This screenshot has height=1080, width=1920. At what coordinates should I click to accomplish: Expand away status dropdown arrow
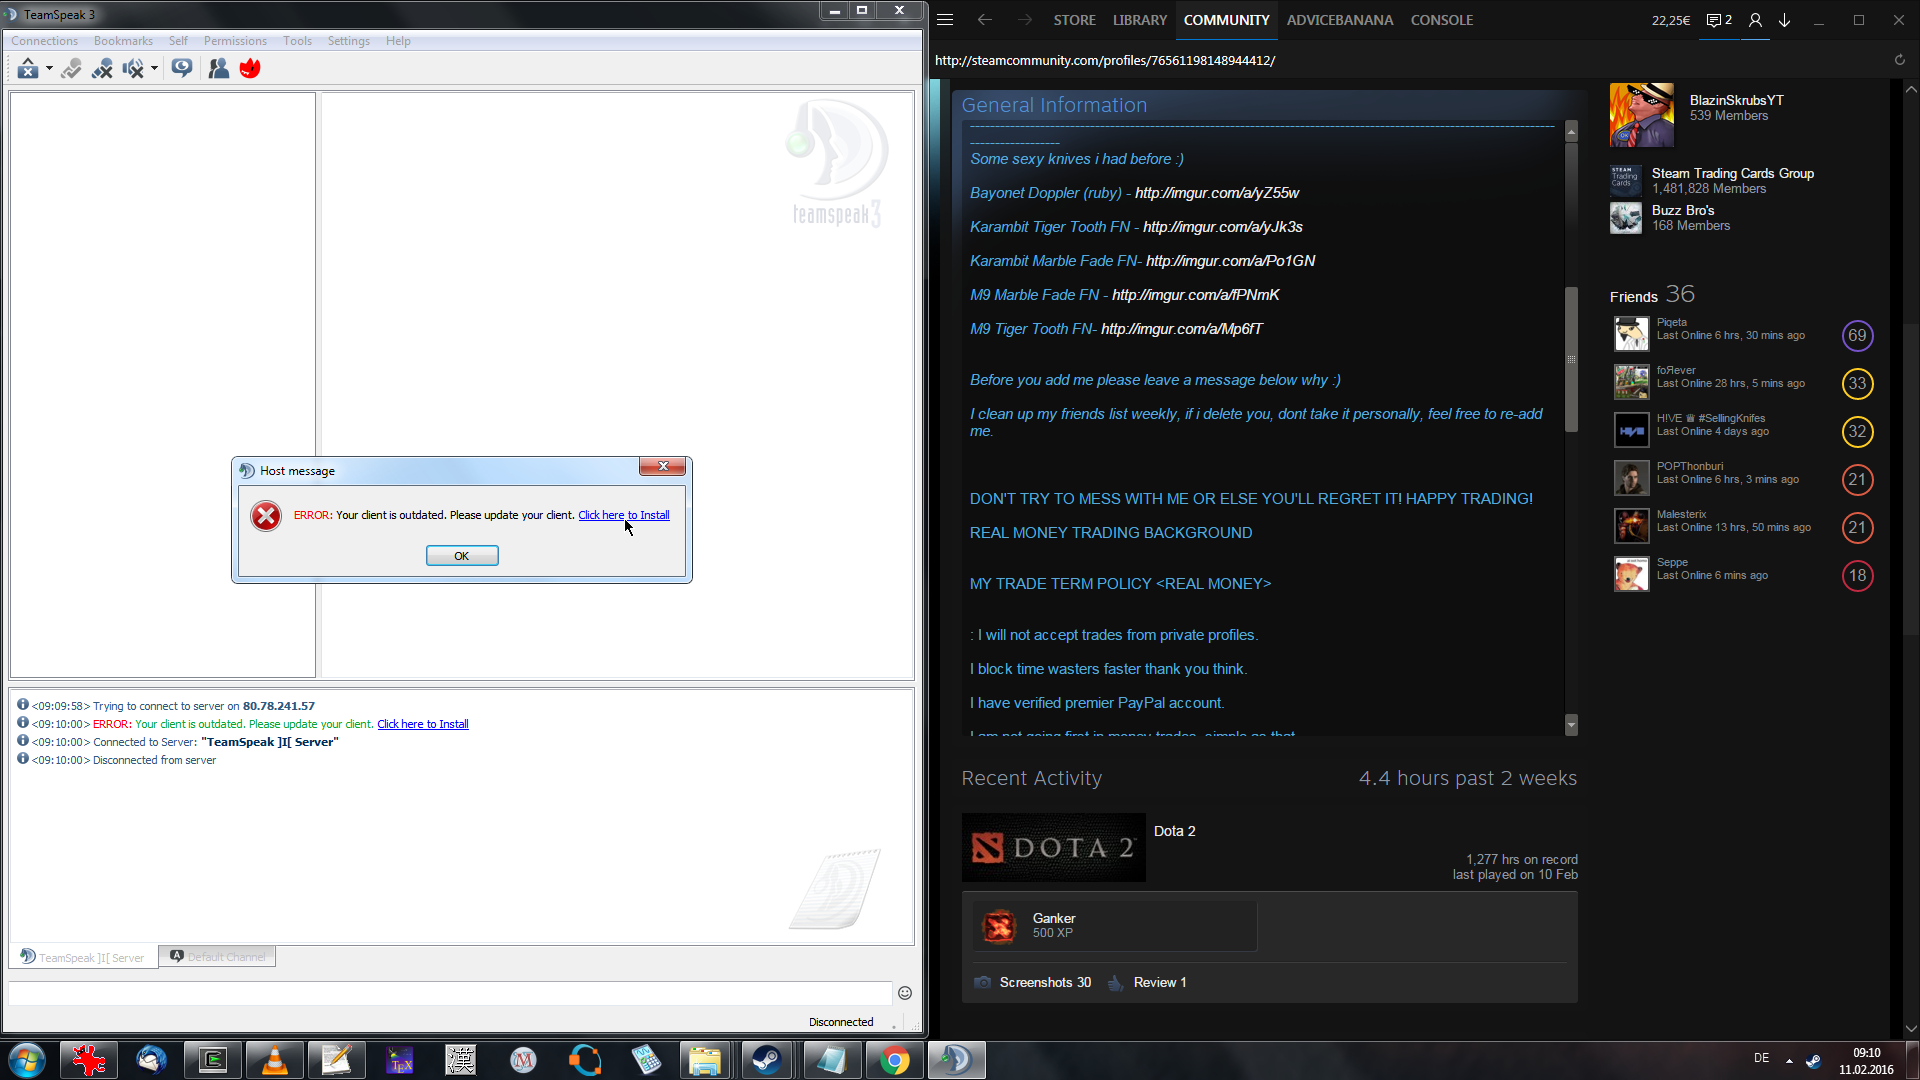(x=49, y=68)
